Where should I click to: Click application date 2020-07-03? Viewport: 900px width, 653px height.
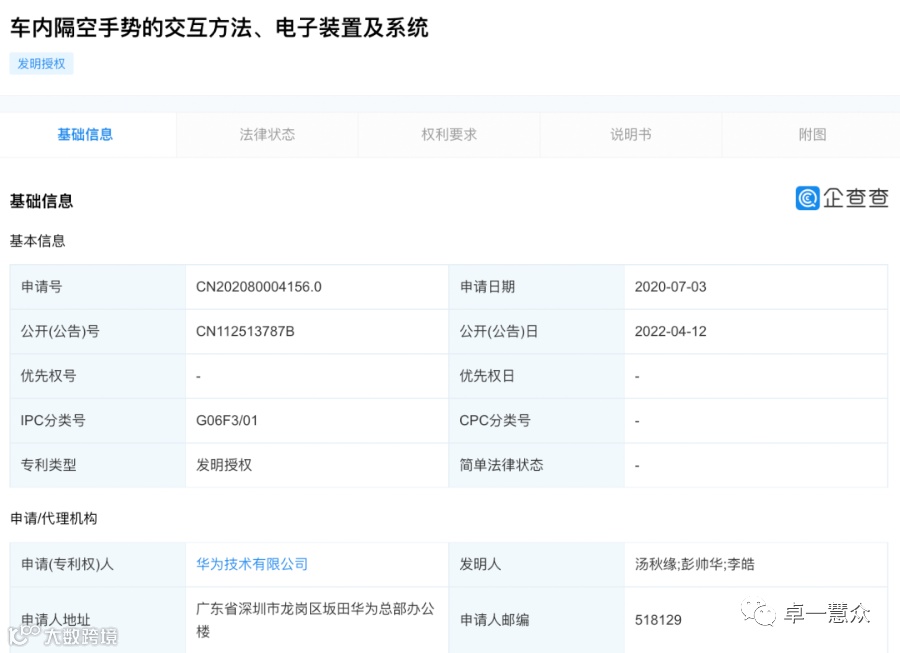[x=670, y=287]
